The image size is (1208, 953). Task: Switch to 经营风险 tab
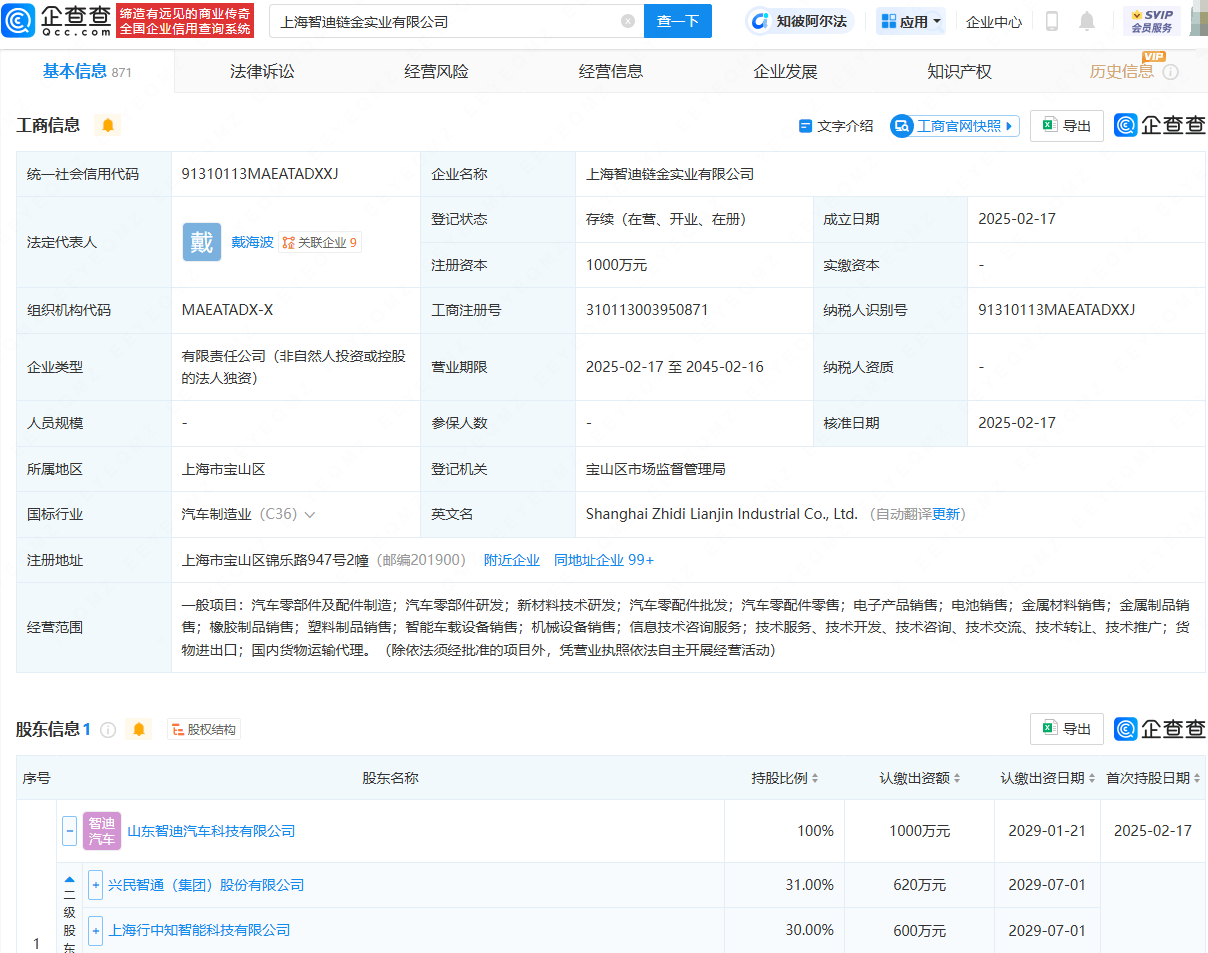tap(436, 72)
